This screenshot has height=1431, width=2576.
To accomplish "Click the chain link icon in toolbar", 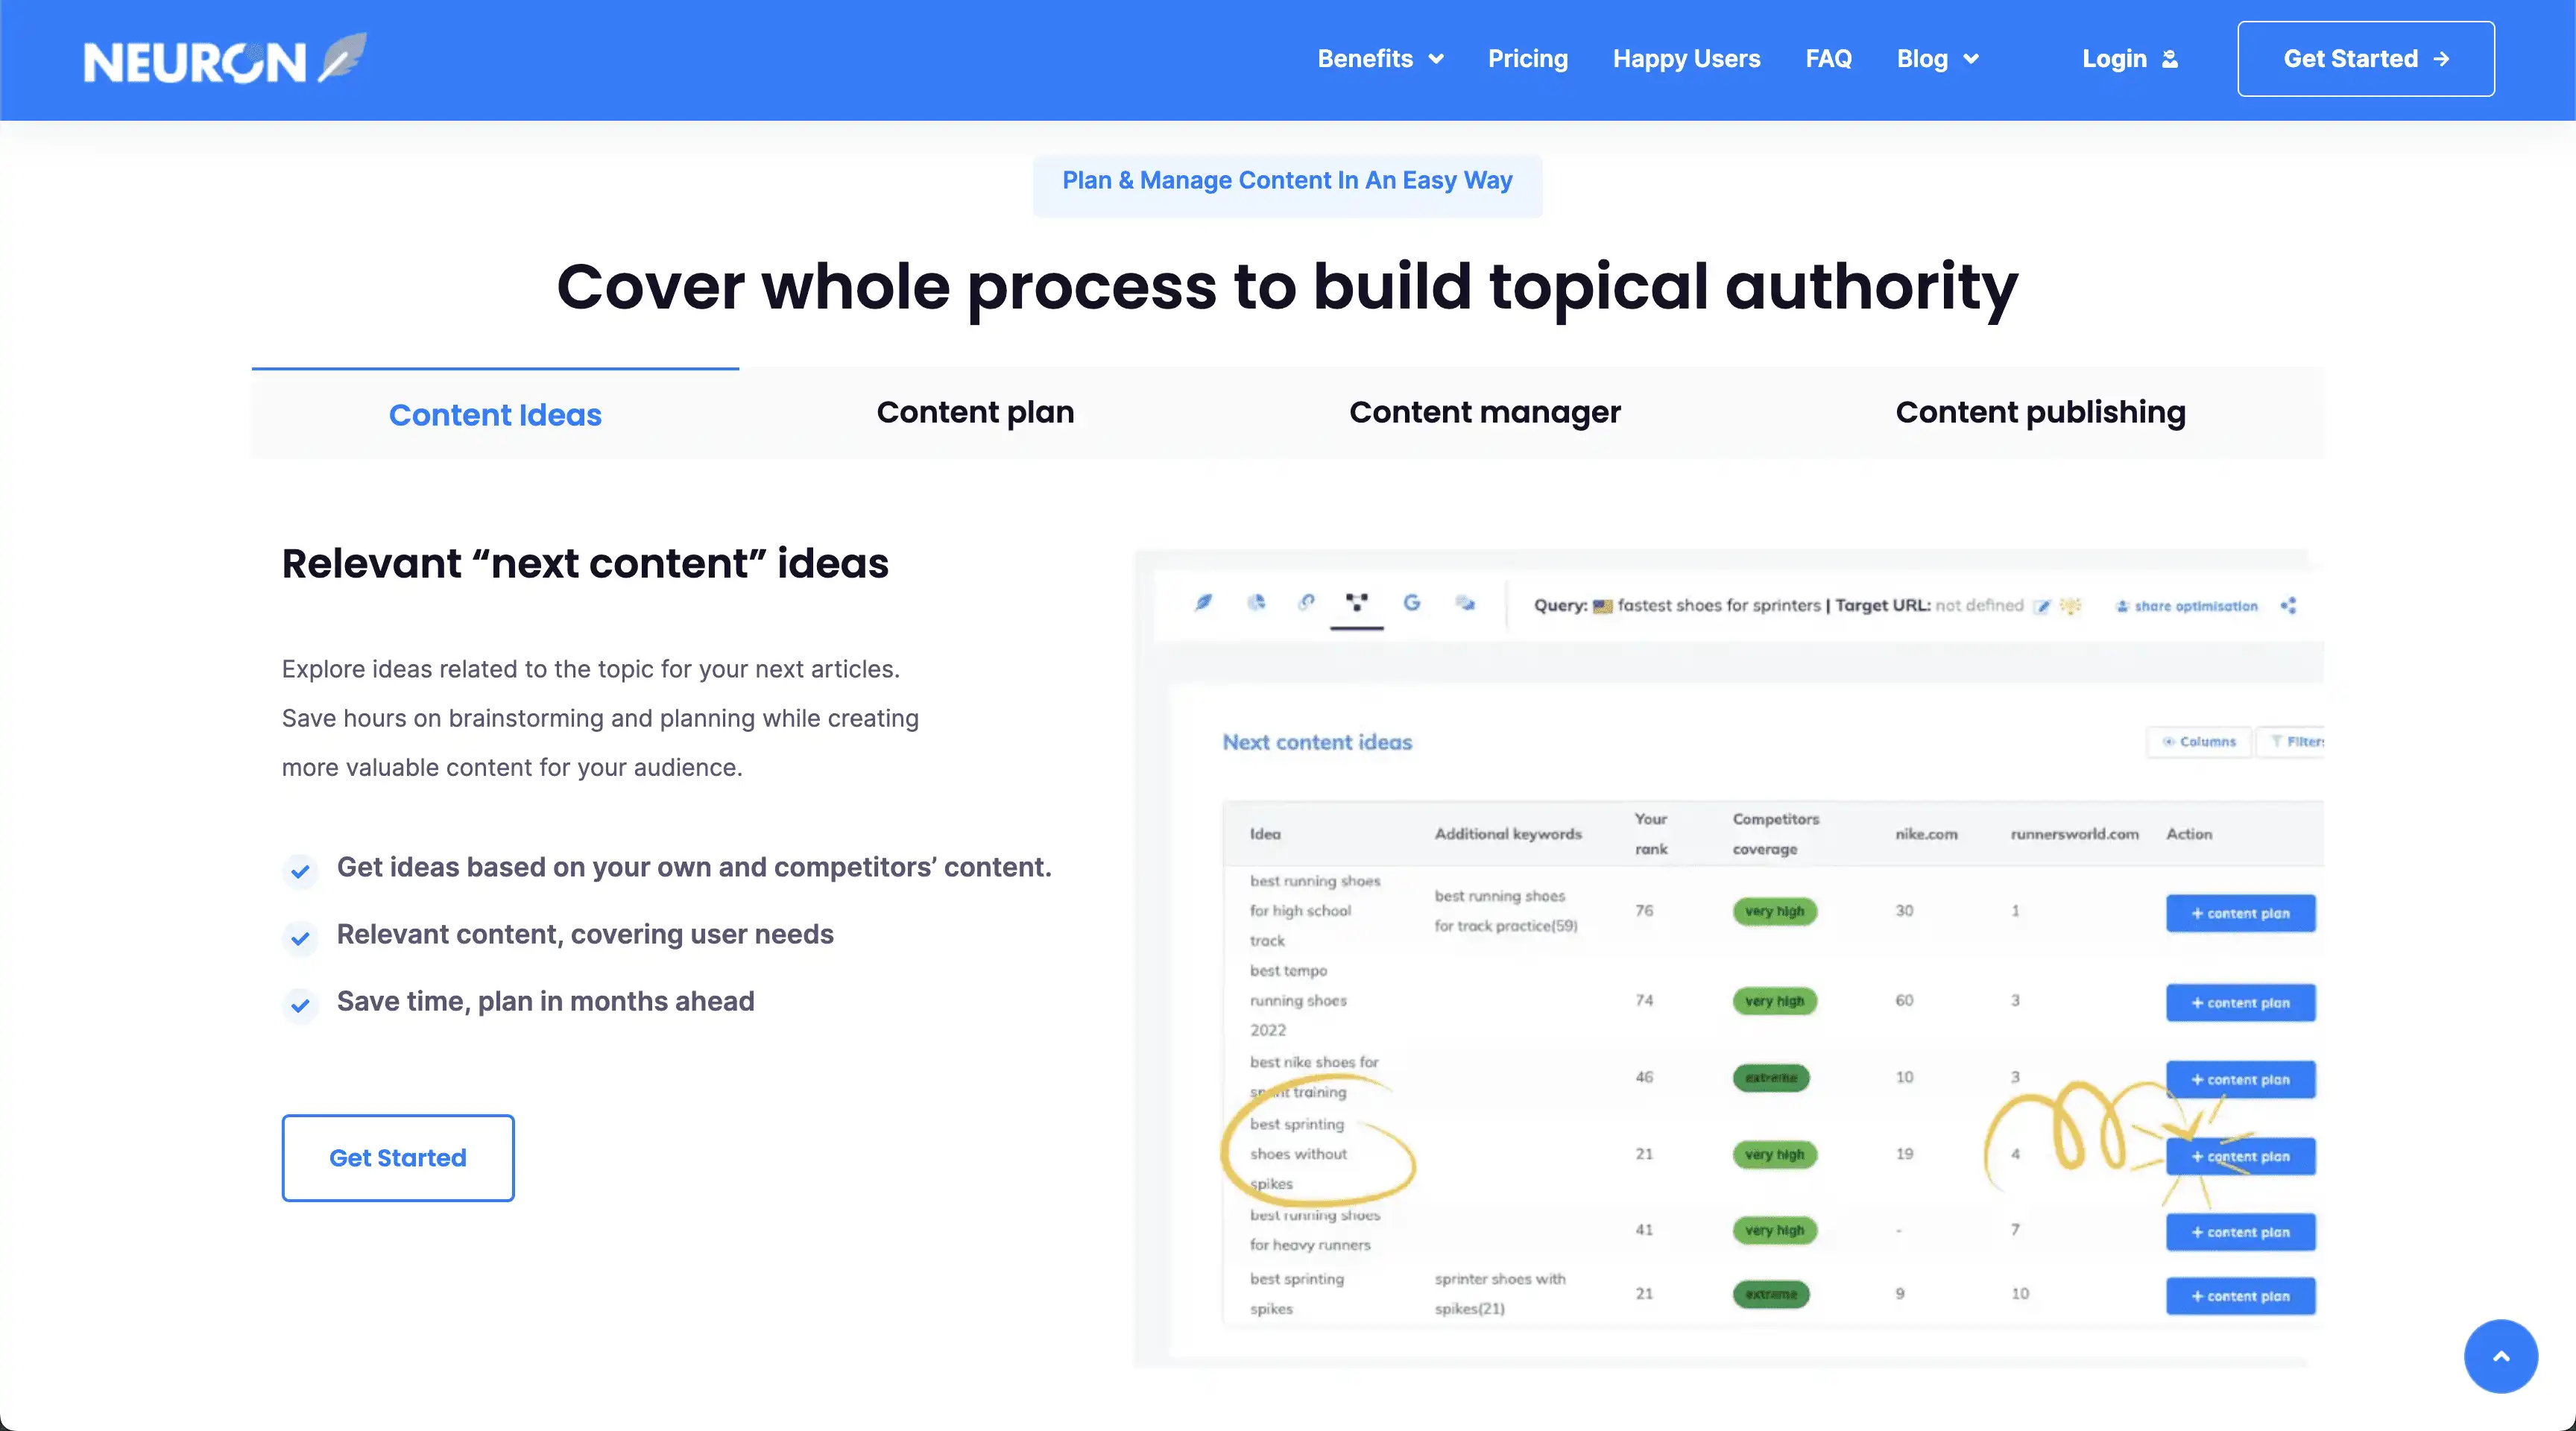I will tap(1306, 602).
